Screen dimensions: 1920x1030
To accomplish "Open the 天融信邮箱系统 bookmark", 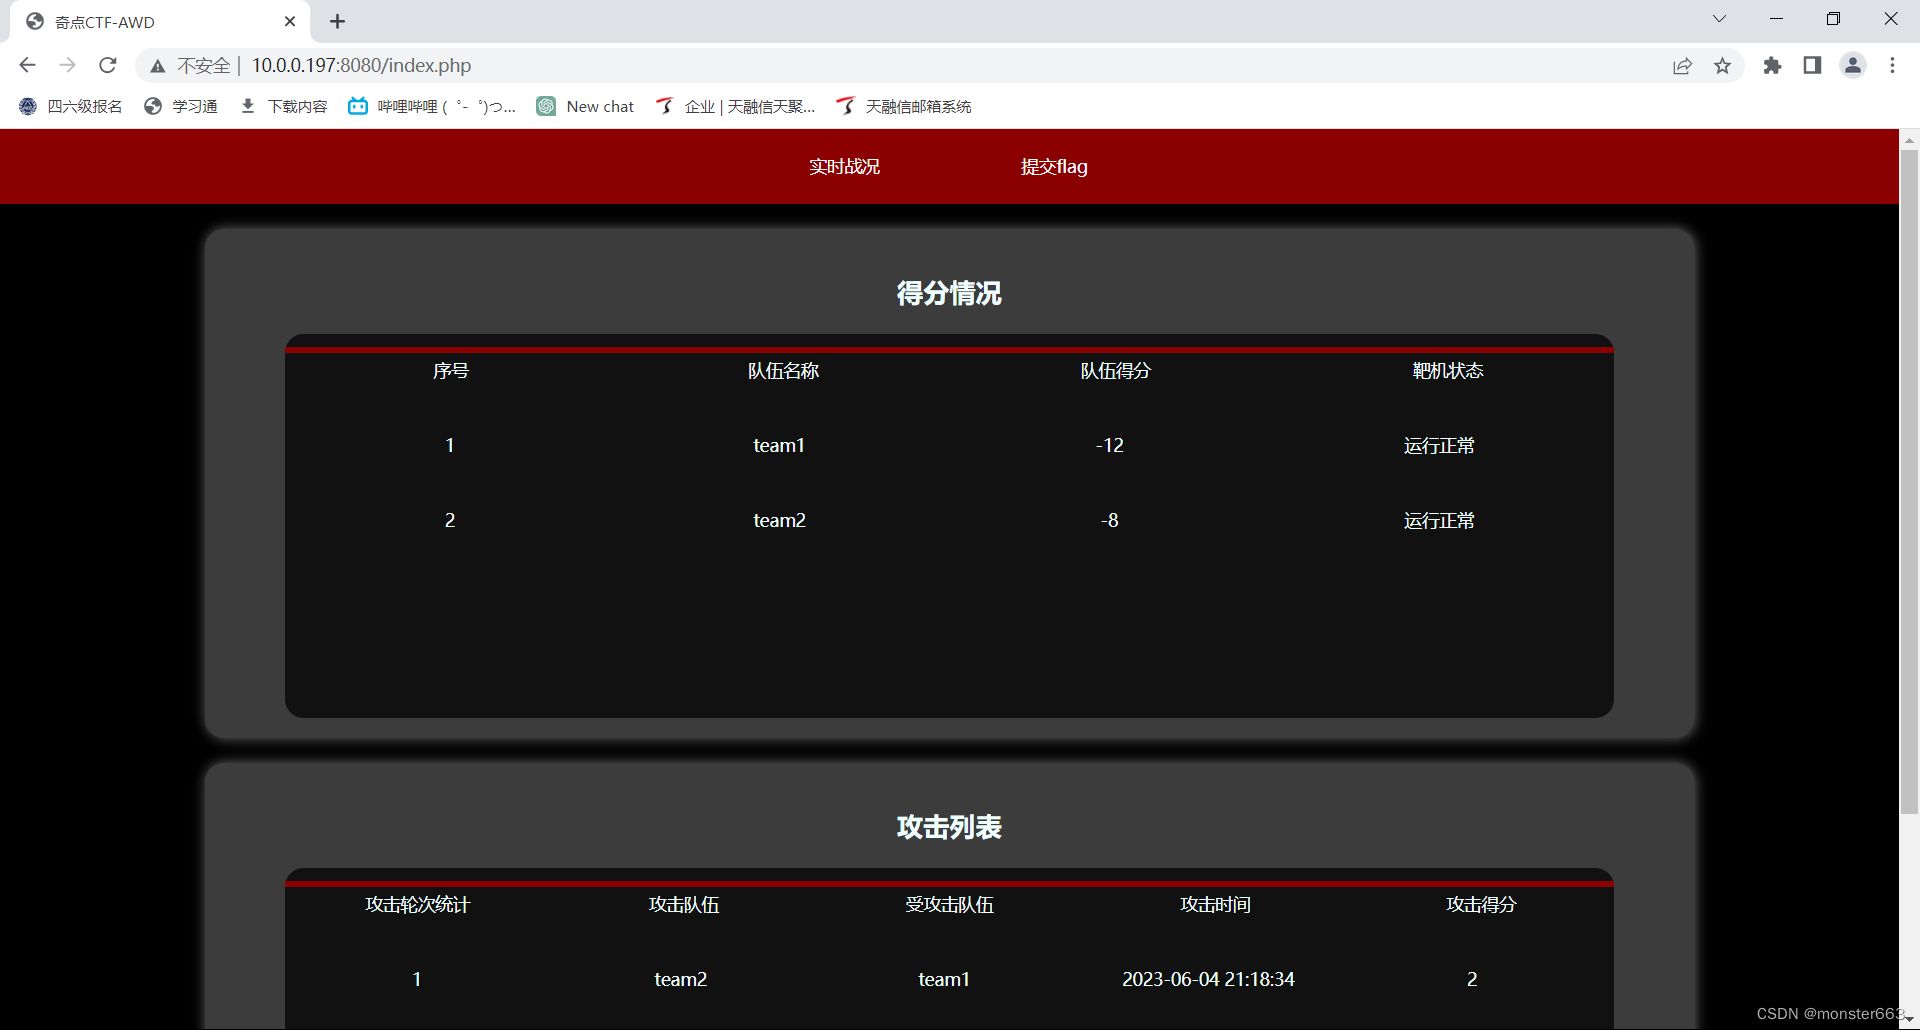I will pyautogui.click(x=904, y=106).
